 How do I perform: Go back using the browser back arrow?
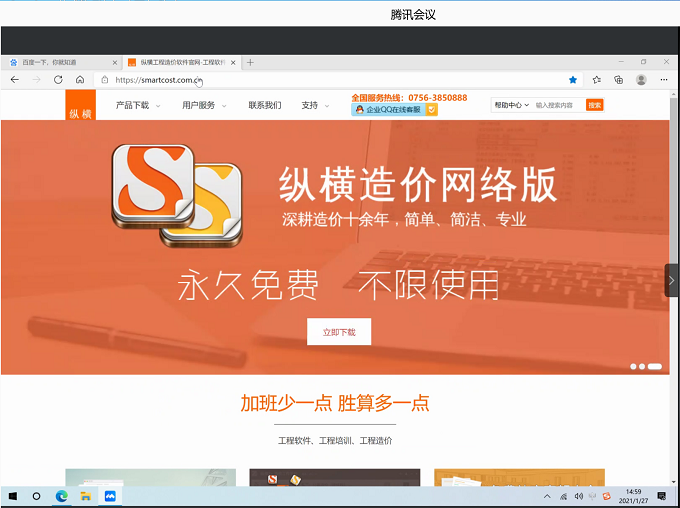(x=15, y=80)
